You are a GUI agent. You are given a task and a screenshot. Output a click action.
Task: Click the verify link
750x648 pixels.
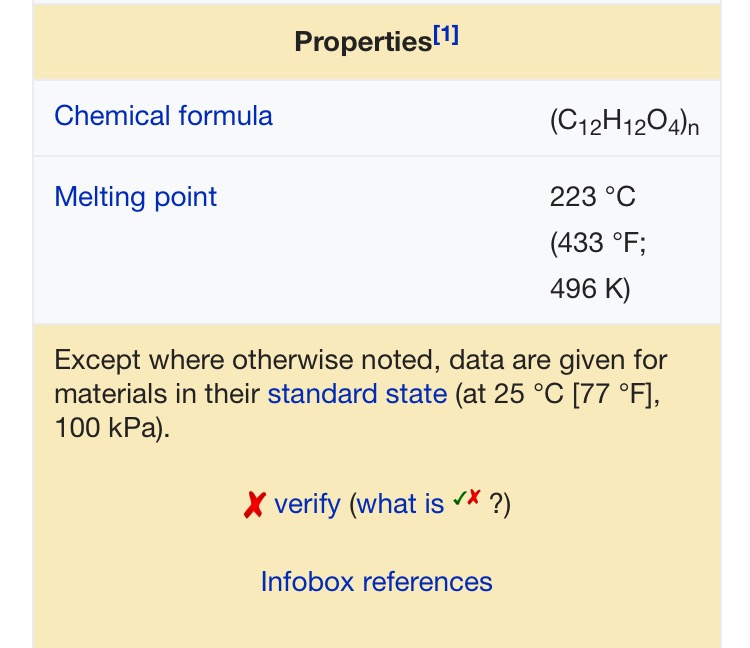click(308, 505)
